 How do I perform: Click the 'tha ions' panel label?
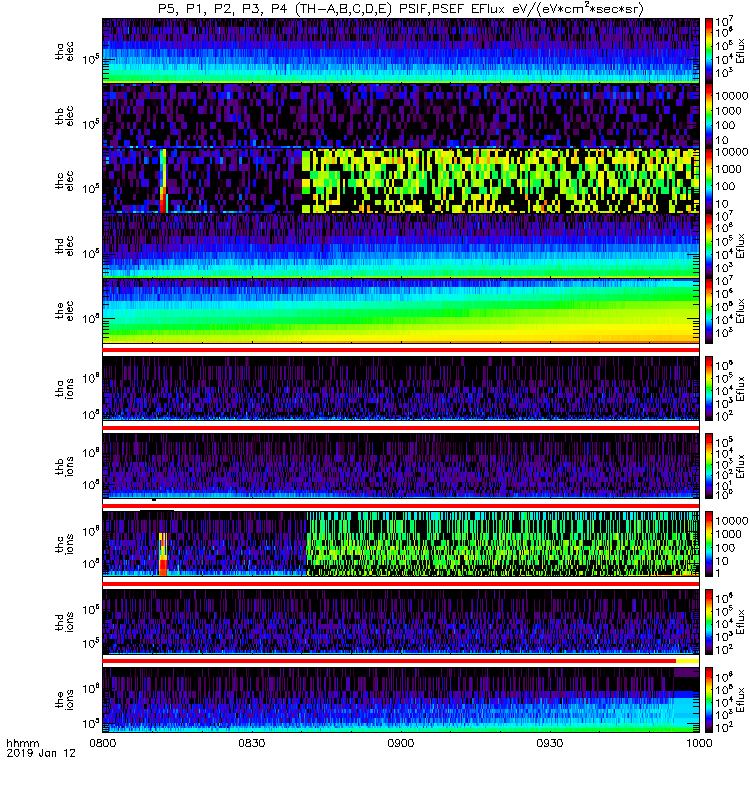[x=64, y=389]
